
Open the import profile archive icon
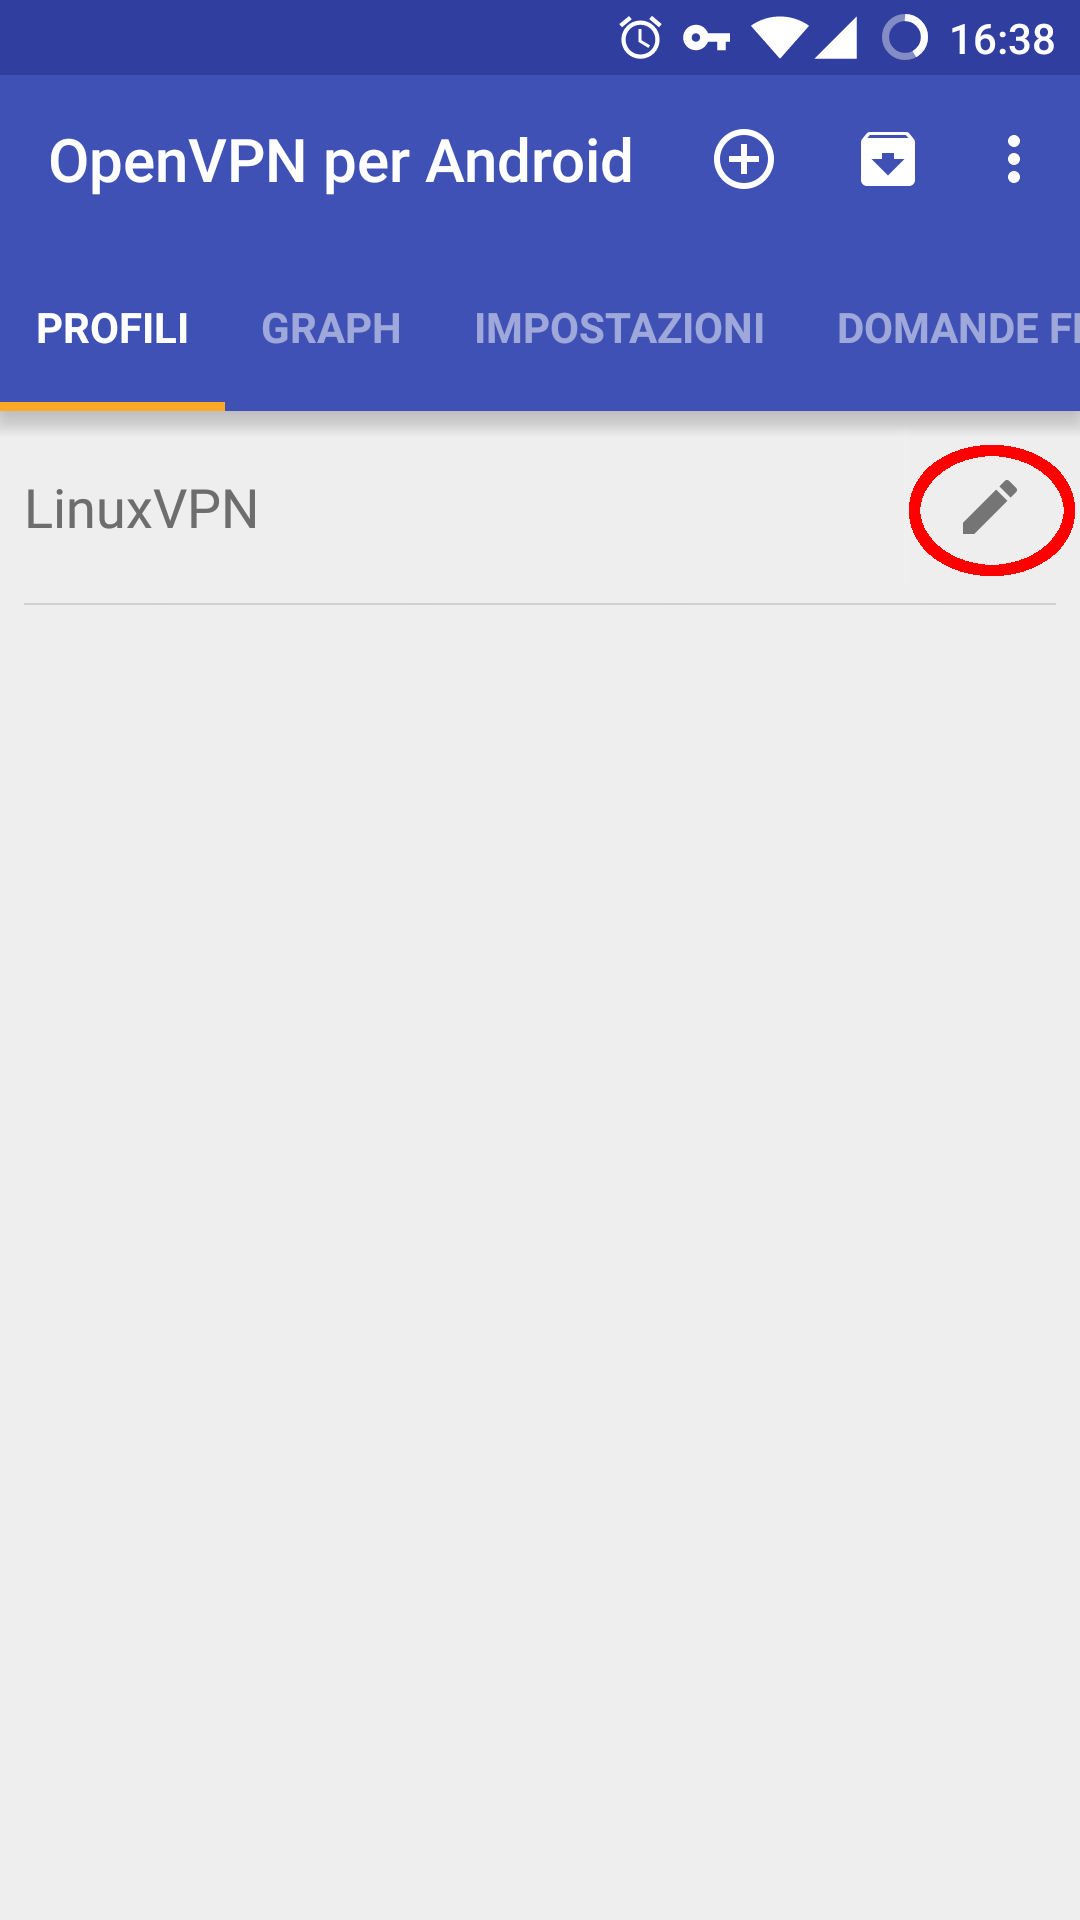tap(888, 159)
